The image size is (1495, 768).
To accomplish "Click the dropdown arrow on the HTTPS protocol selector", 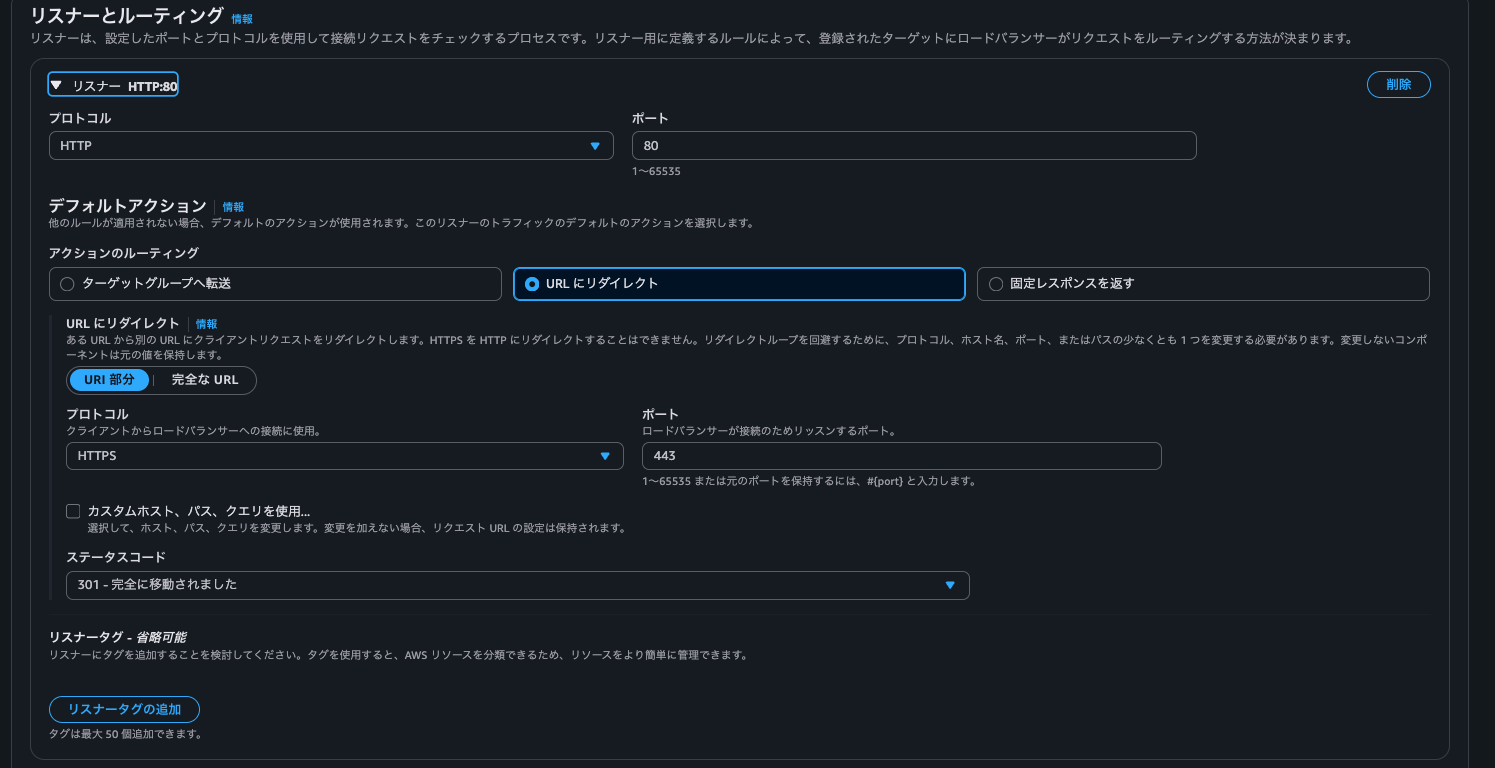I will pos(605,455).
